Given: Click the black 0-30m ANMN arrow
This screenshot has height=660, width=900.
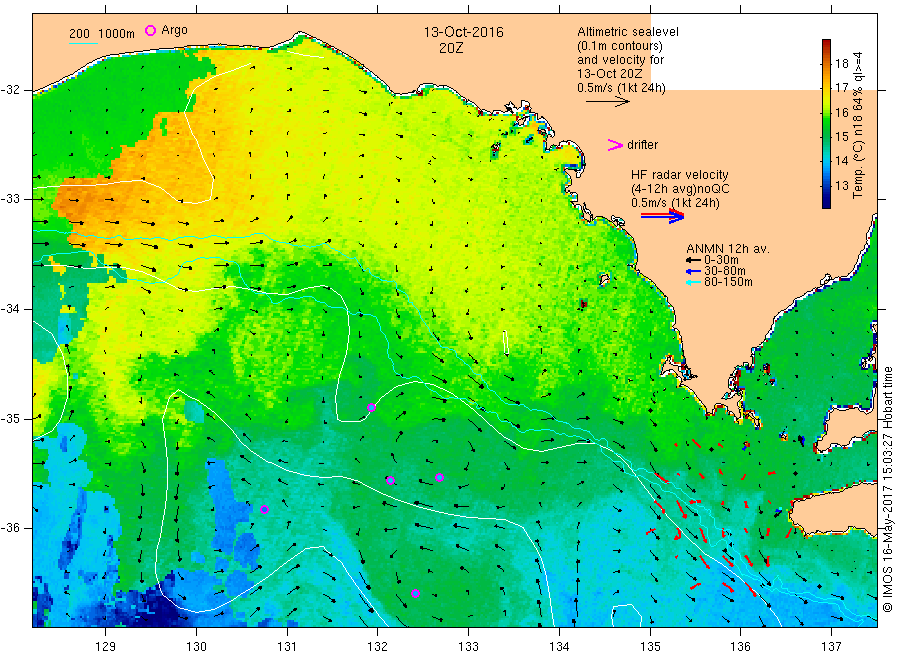Looking at the screenshot, I should (x=694, y=260).
